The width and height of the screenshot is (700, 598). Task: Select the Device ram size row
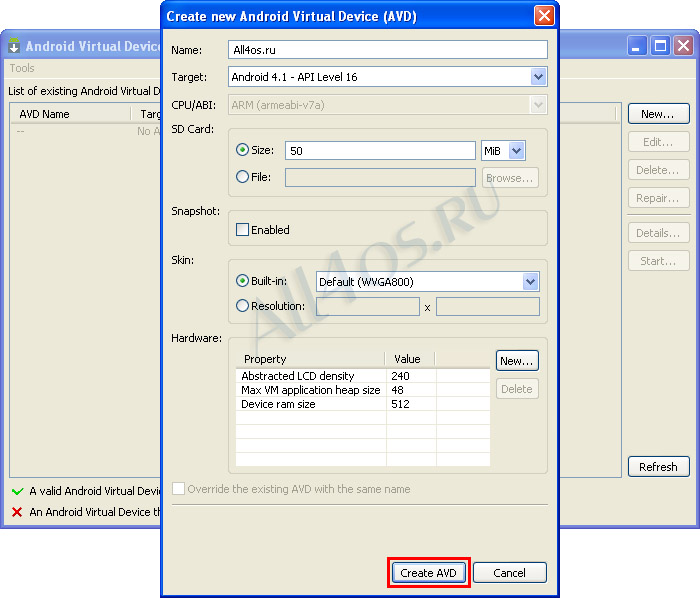362,404
